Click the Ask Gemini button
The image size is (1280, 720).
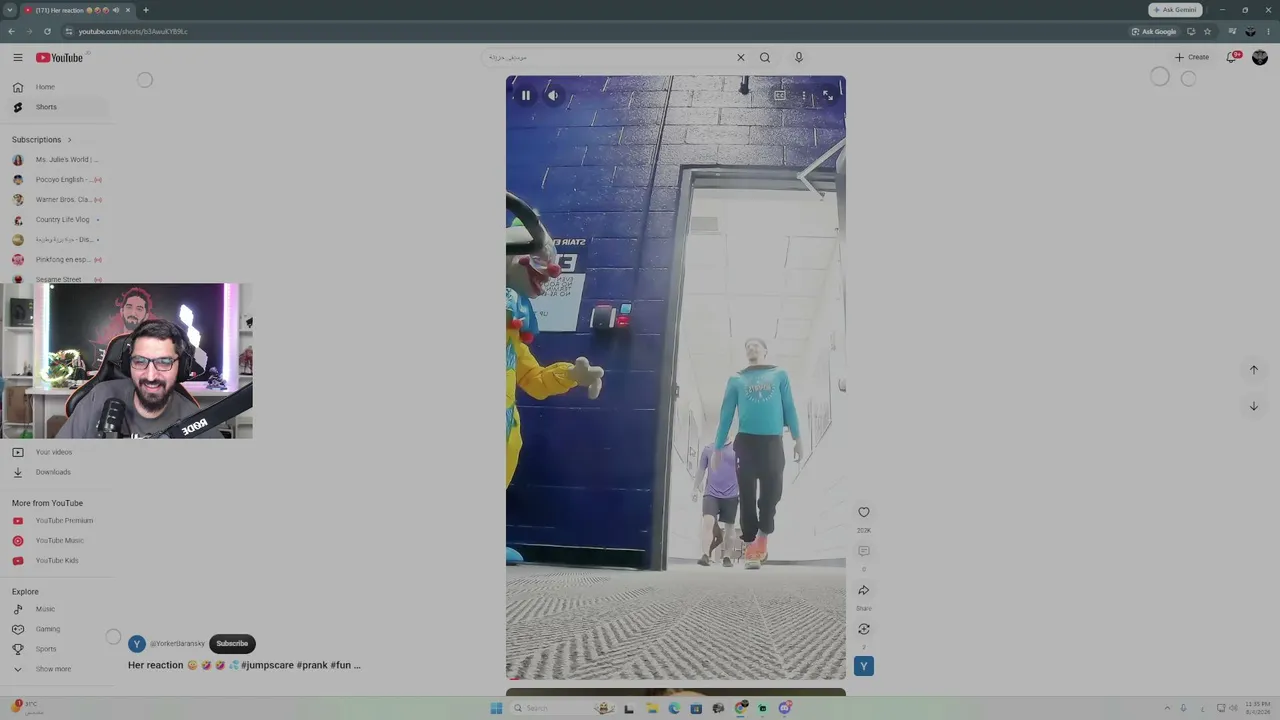point(1175,10)
